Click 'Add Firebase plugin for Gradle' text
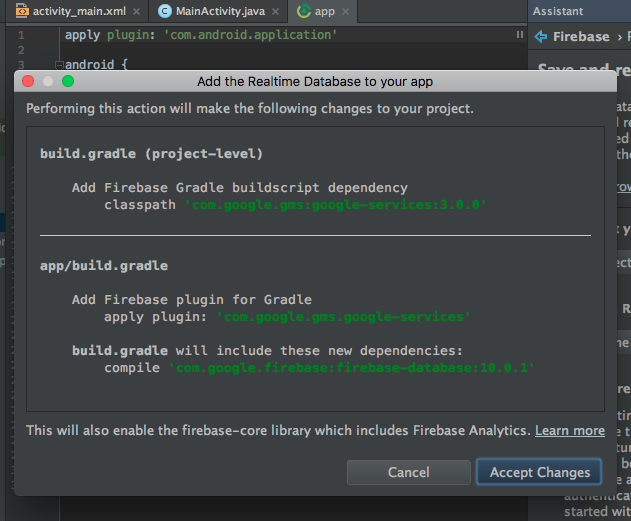Image resolution: width=631 pixels, height=521 pixels. click(192, 300)
